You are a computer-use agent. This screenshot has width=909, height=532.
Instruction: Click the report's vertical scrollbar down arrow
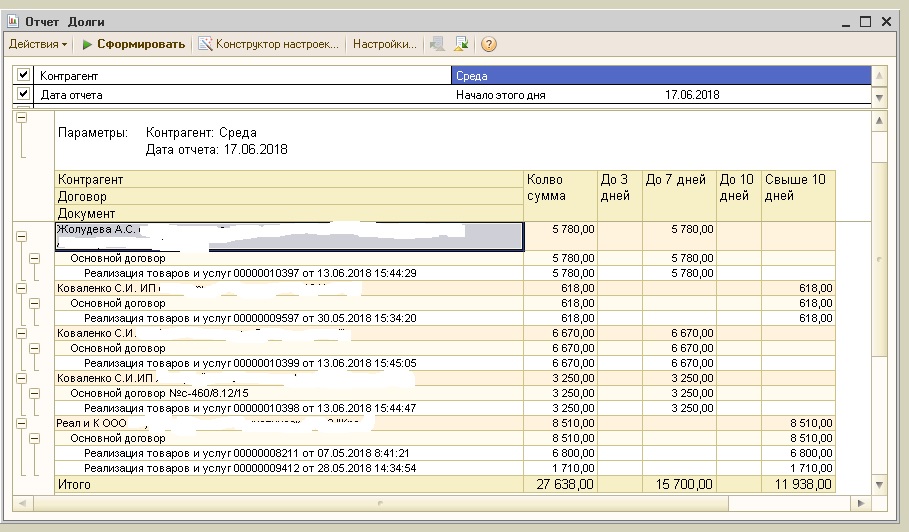[879, 485]
